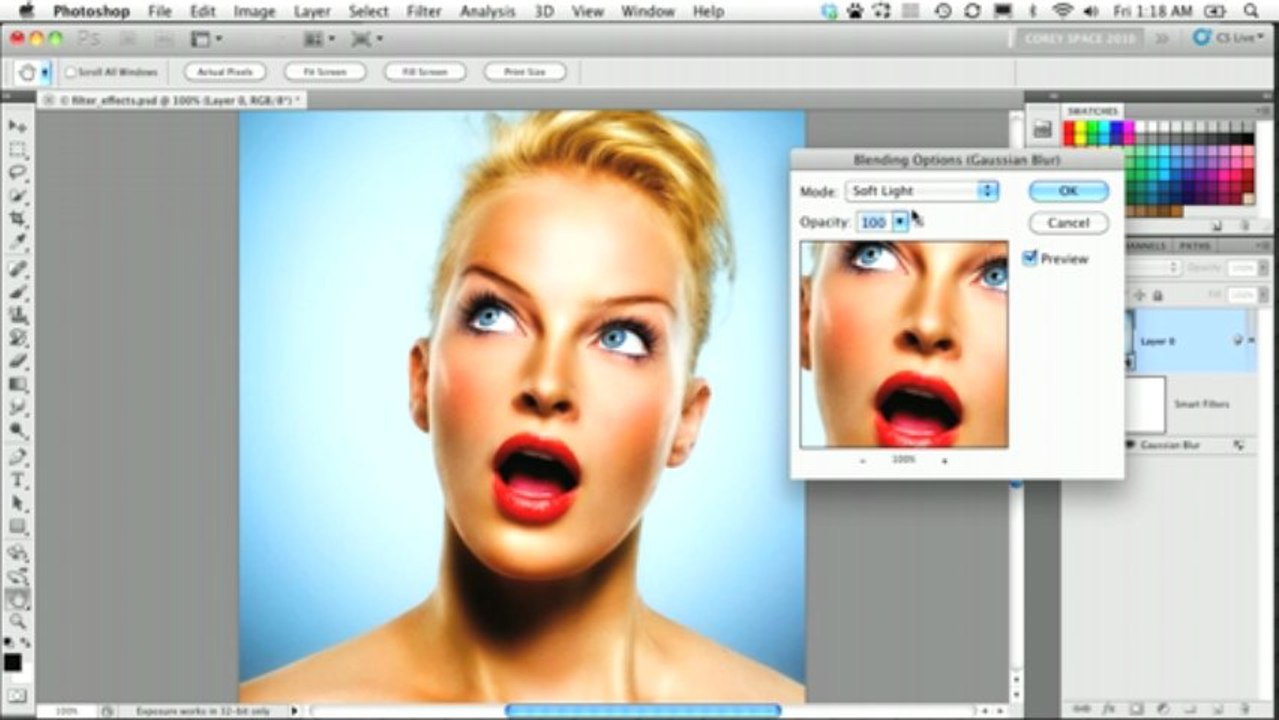Open the CS Live dropdown

tap(1226, 38)
